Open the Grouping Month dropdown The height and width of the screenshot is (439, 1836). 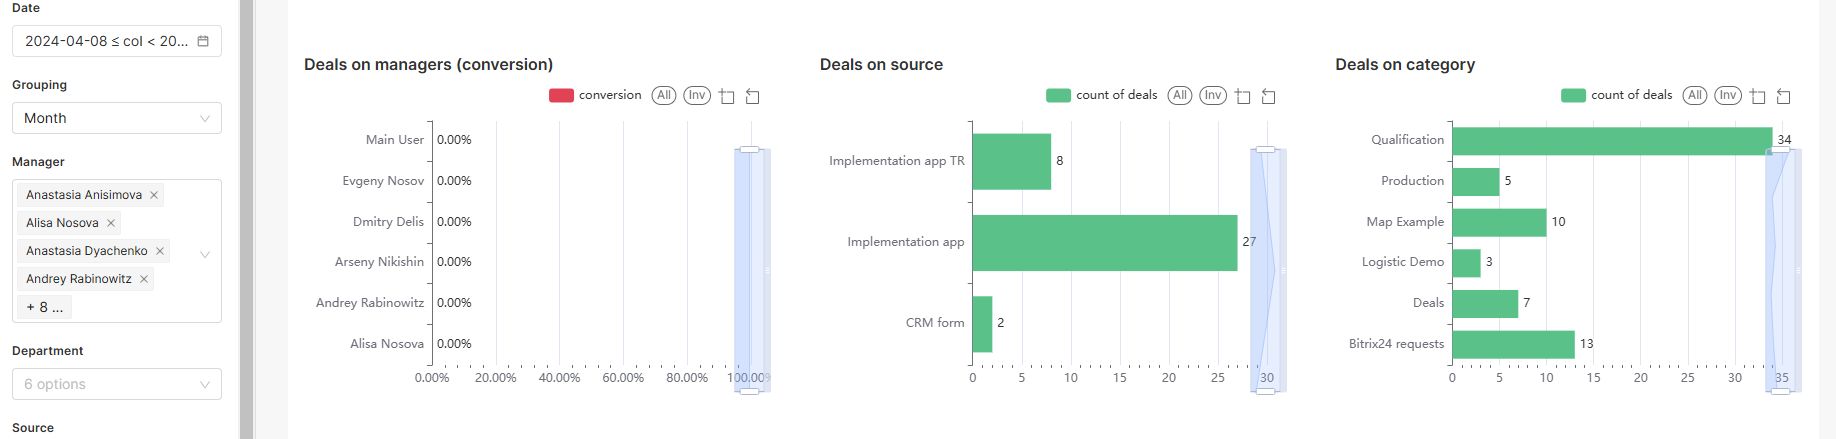116,118
